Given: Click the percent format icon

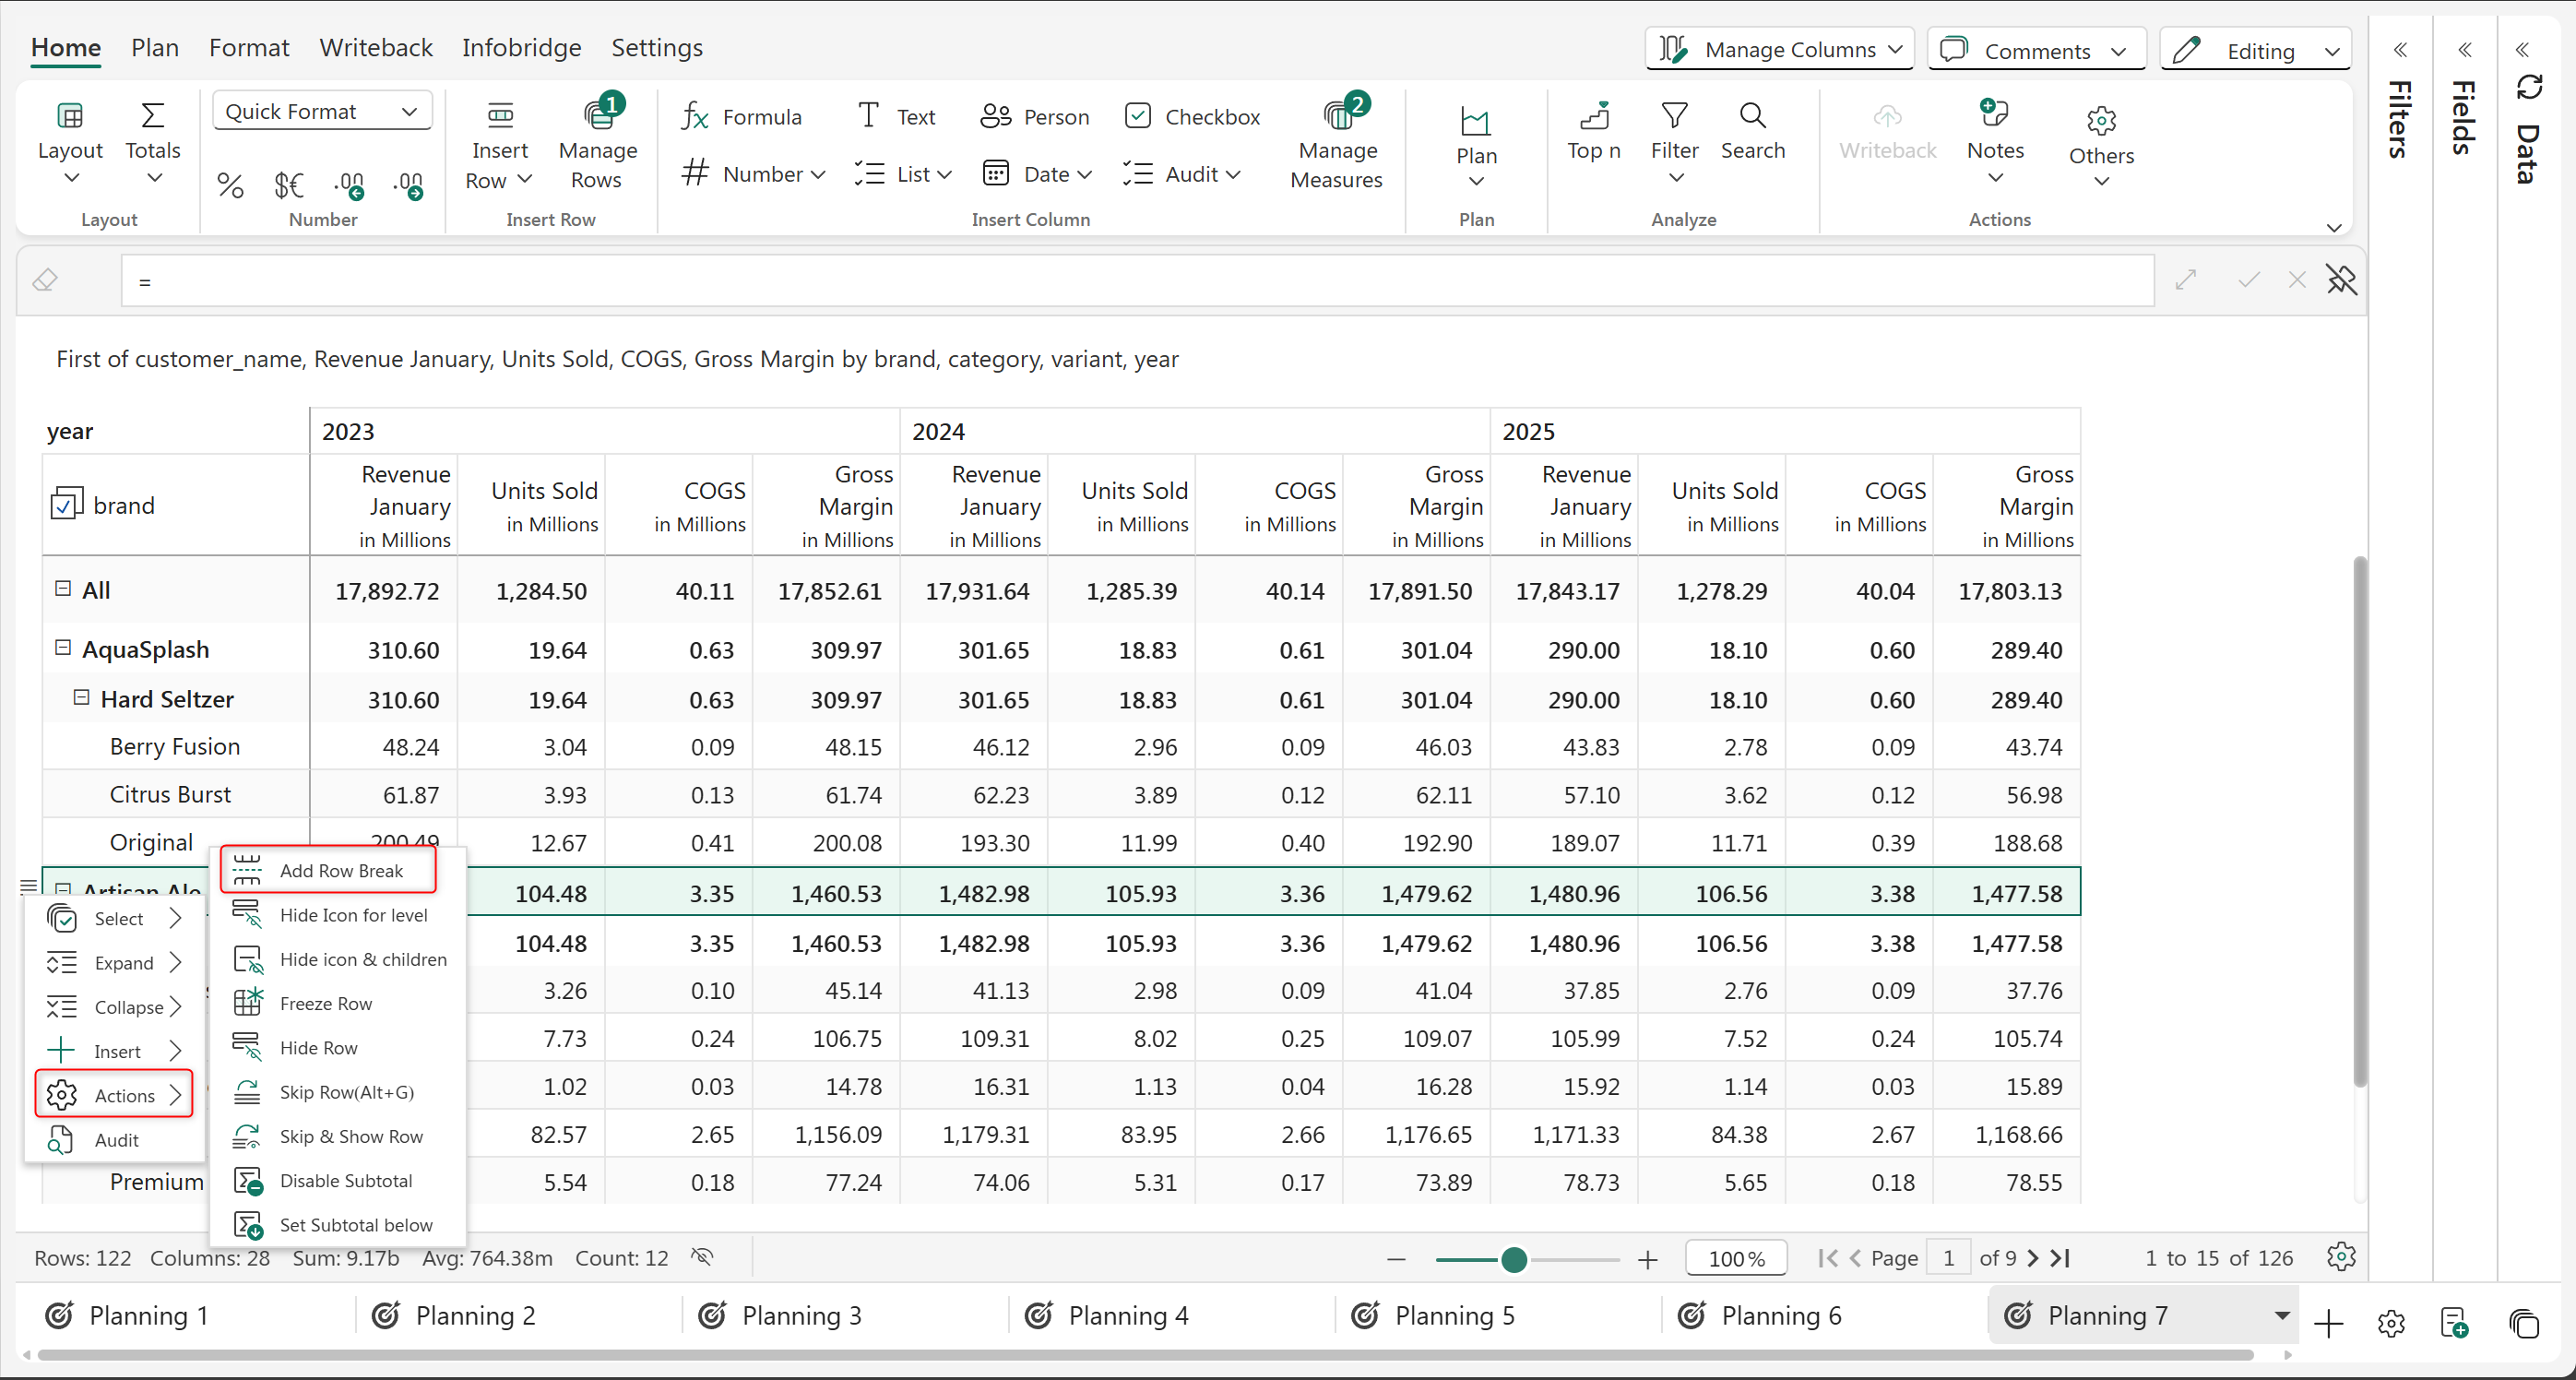Looking at the screenshot, I should (230, 185).
